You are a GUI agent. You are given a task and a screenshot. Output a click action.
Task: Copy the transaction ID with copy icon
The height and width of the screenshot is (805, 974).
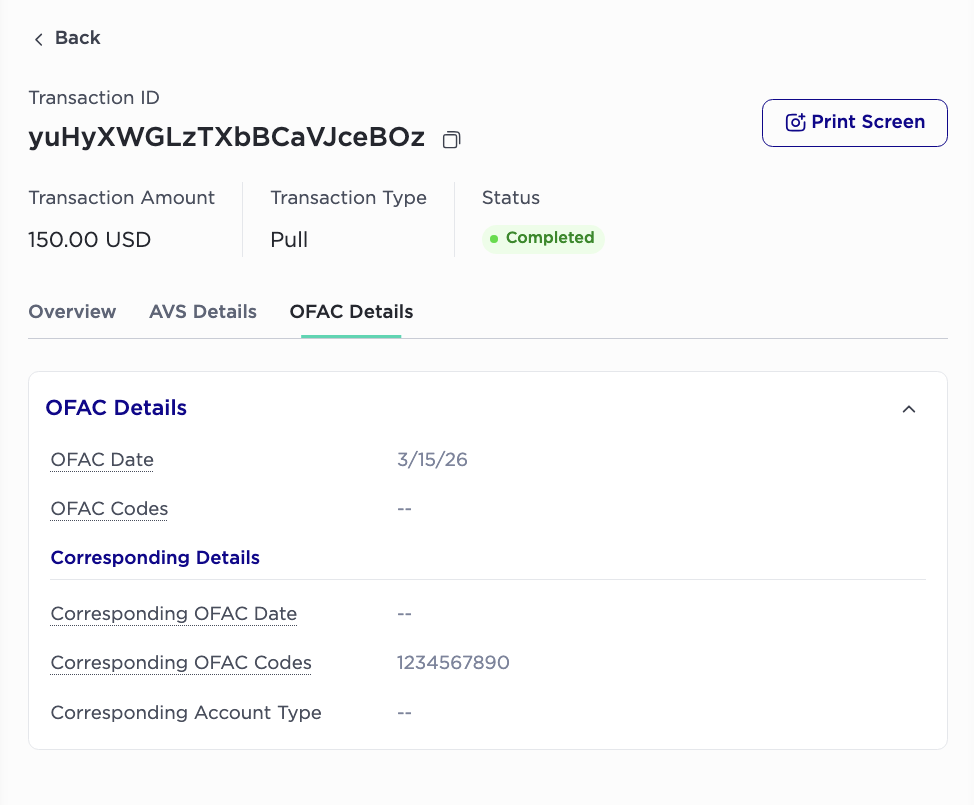click(452, 140)
